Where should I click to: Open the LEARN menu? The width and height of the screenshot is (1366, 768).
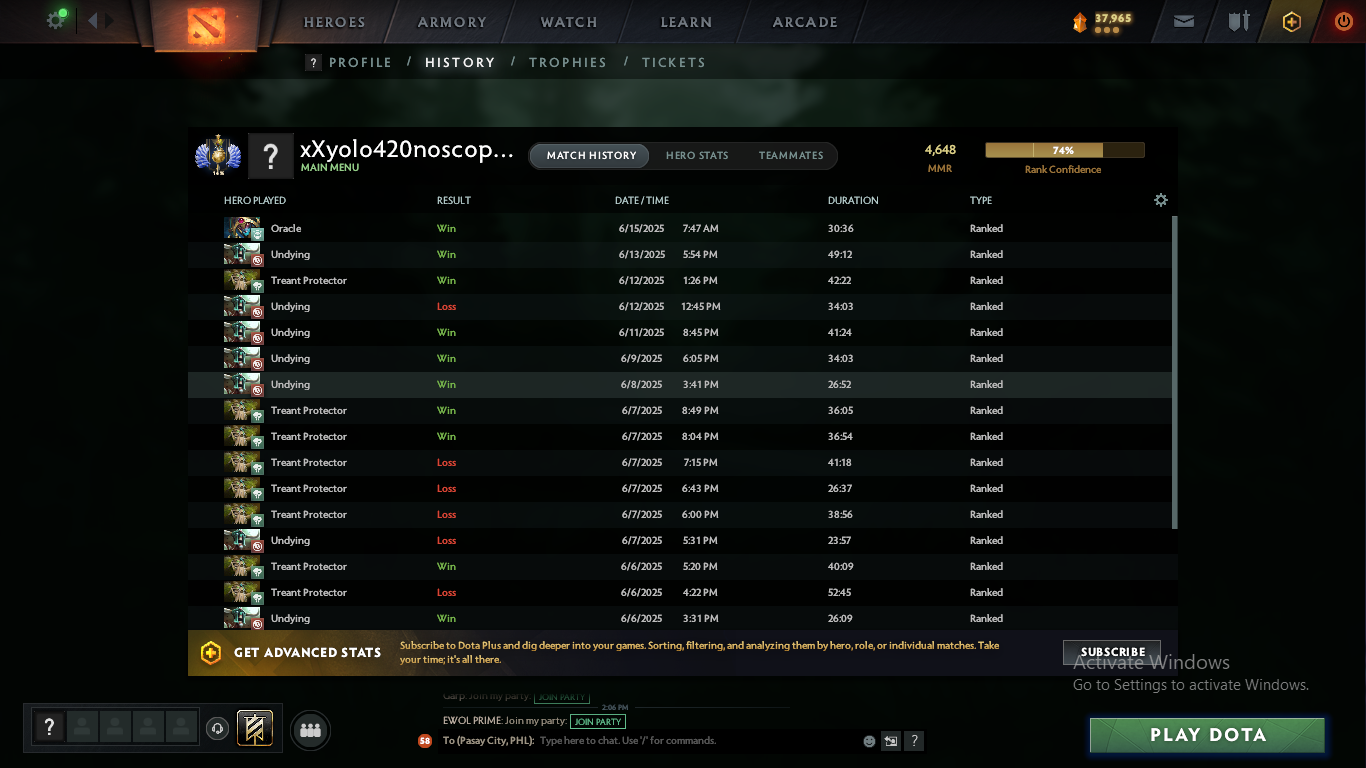pos(686,22)
